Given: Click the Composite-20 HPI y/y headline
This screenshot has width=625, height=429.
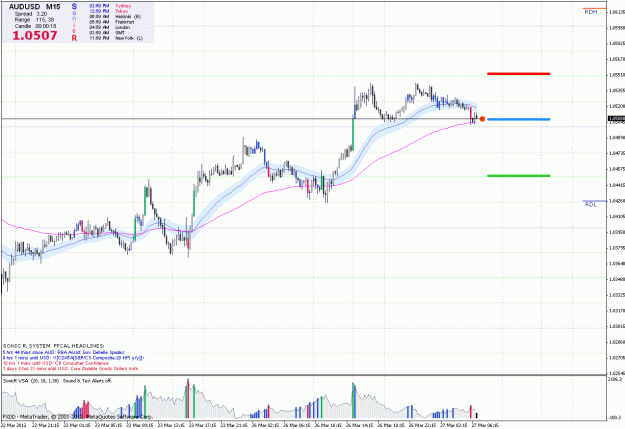Looking at the screenshot, I should click(74, 358).
